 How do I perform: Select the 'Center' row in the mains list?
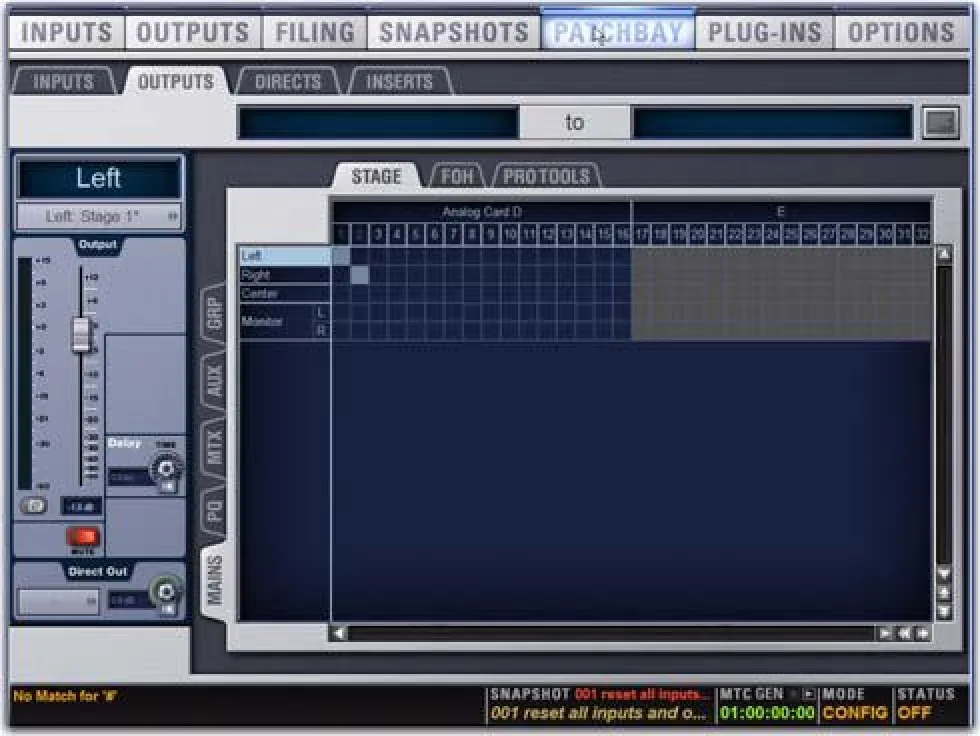285,294
